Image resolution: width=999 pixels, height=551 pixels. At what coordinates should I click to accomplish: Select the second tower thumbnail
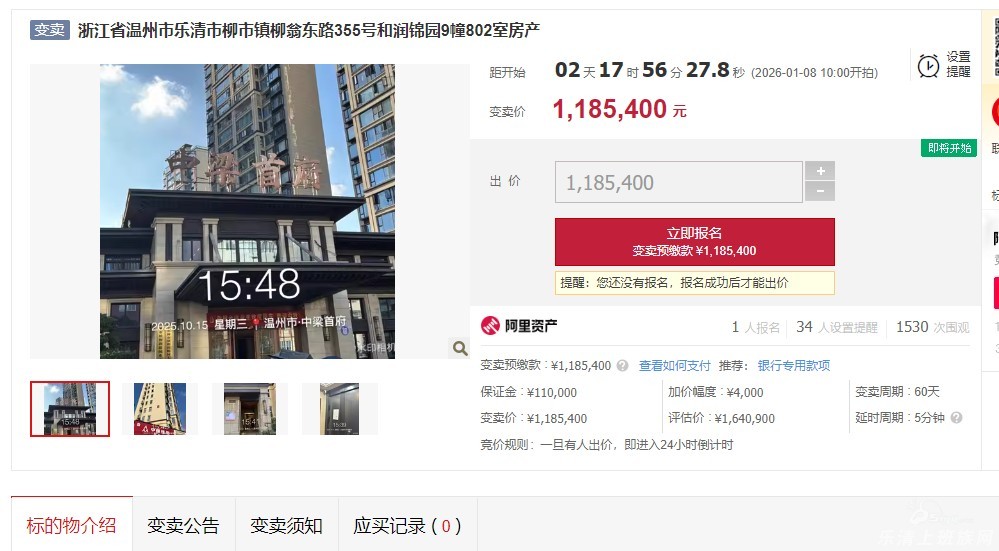[160, 409]
